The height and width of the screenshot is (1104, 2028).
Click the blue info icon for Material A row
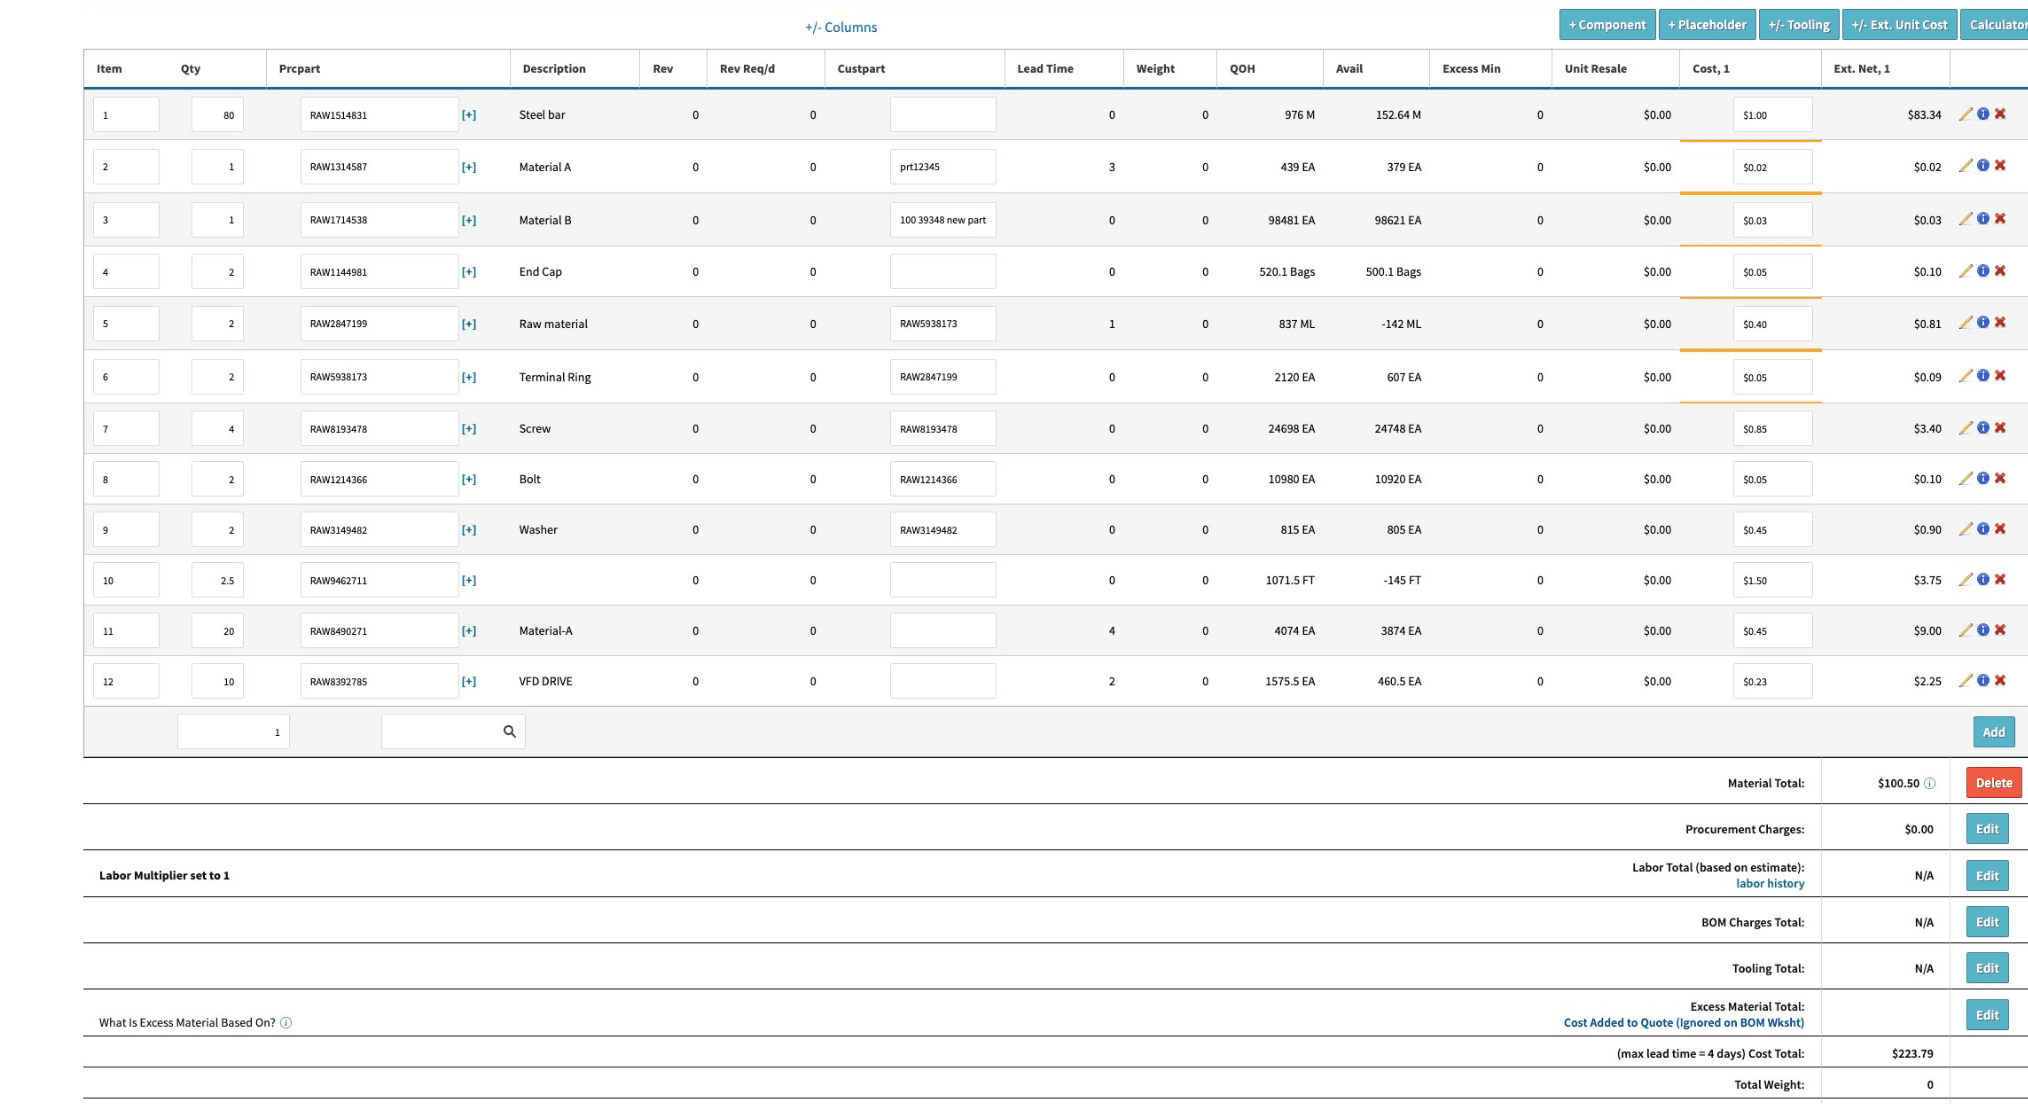tap(1983, 166)
